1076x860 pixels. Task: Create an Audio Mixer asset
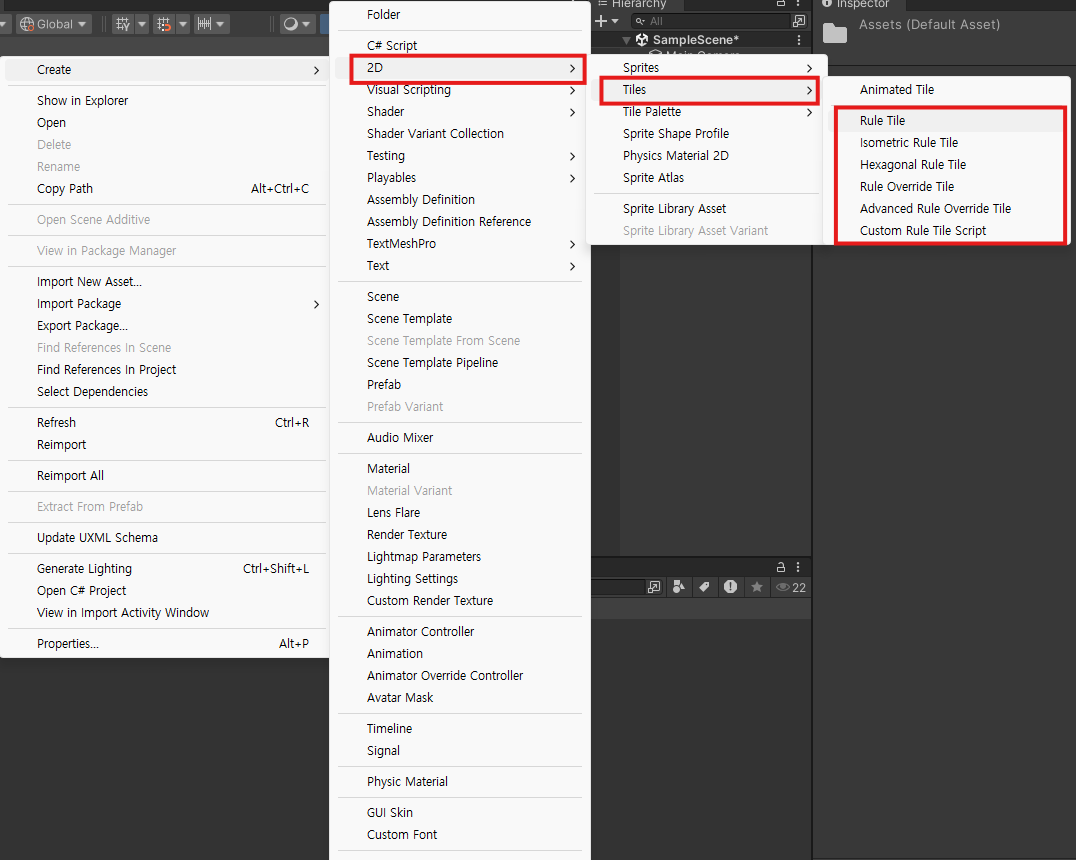tap(460, 438)
